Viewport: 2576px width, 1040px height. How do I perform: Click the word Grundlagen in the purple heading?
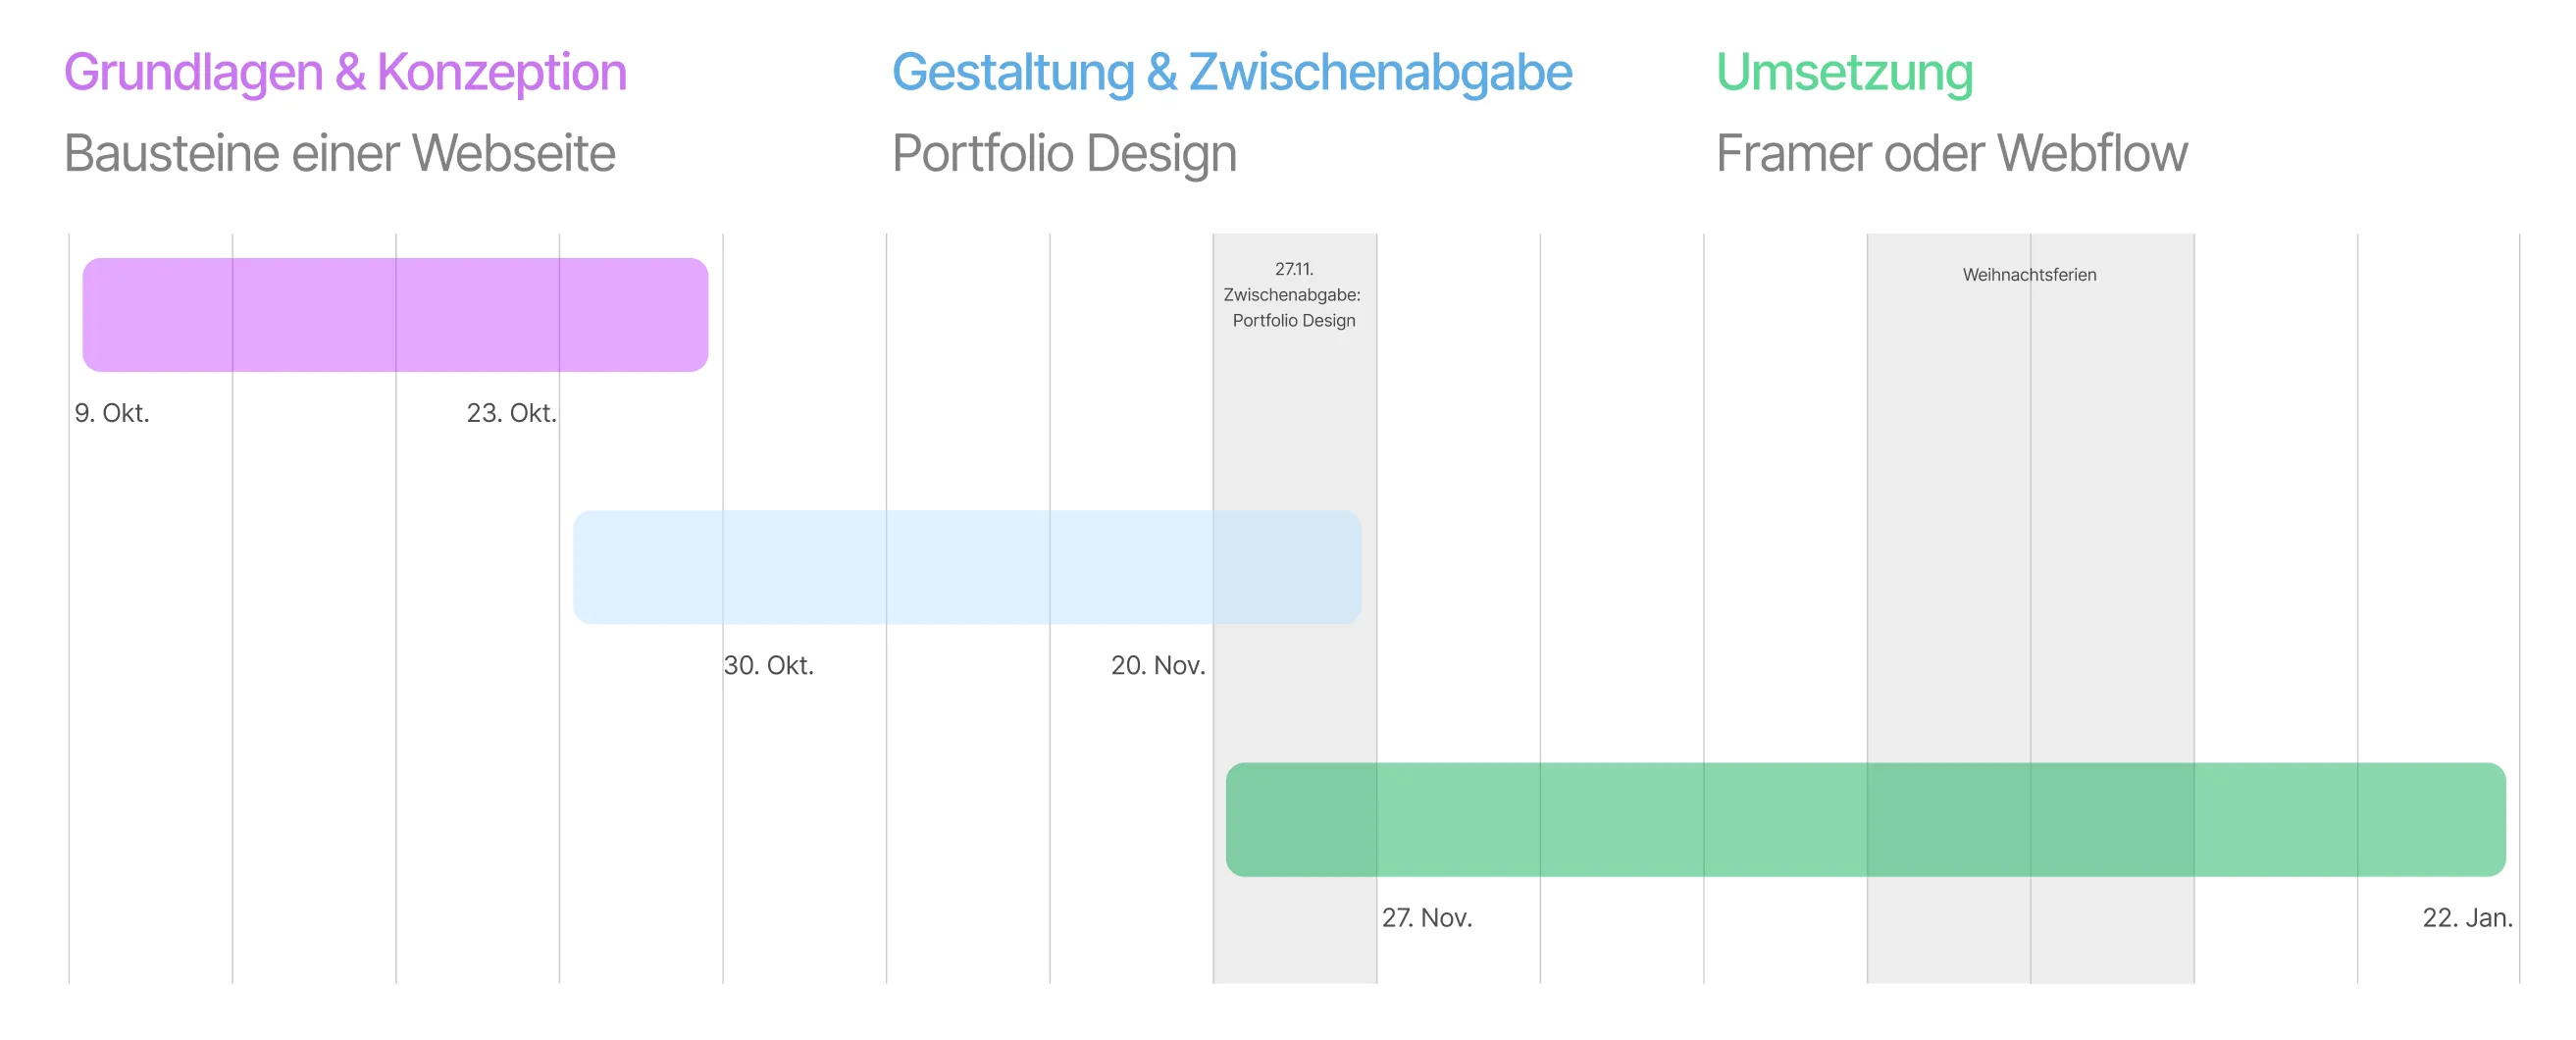pos(193,73)
